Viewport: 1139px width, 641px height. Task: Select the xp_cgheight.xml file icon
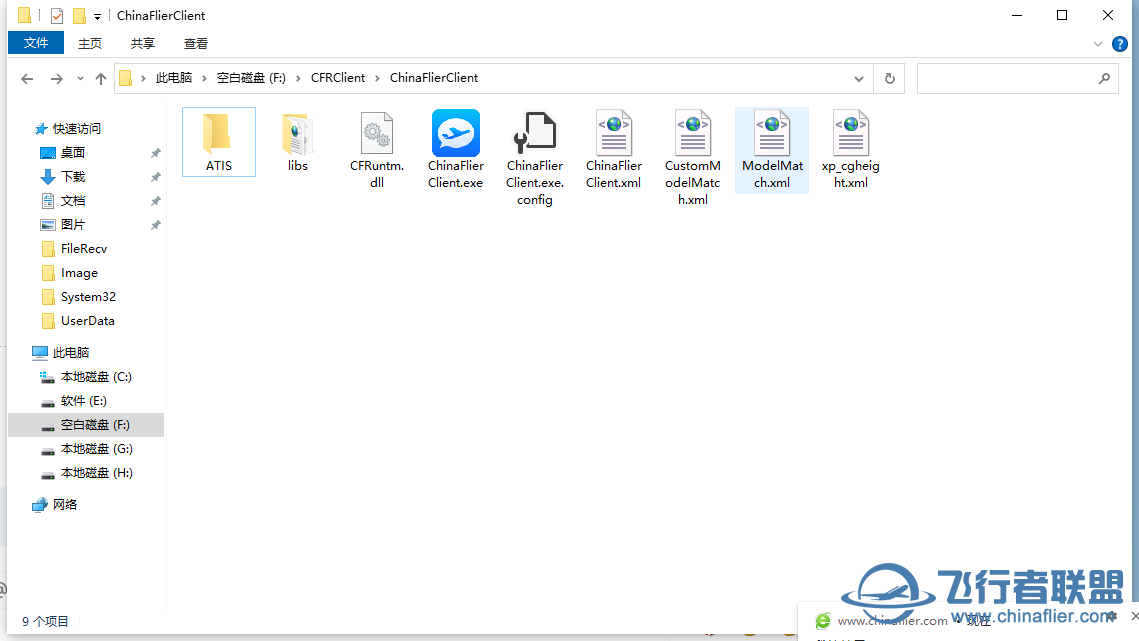tap(851, 133)
